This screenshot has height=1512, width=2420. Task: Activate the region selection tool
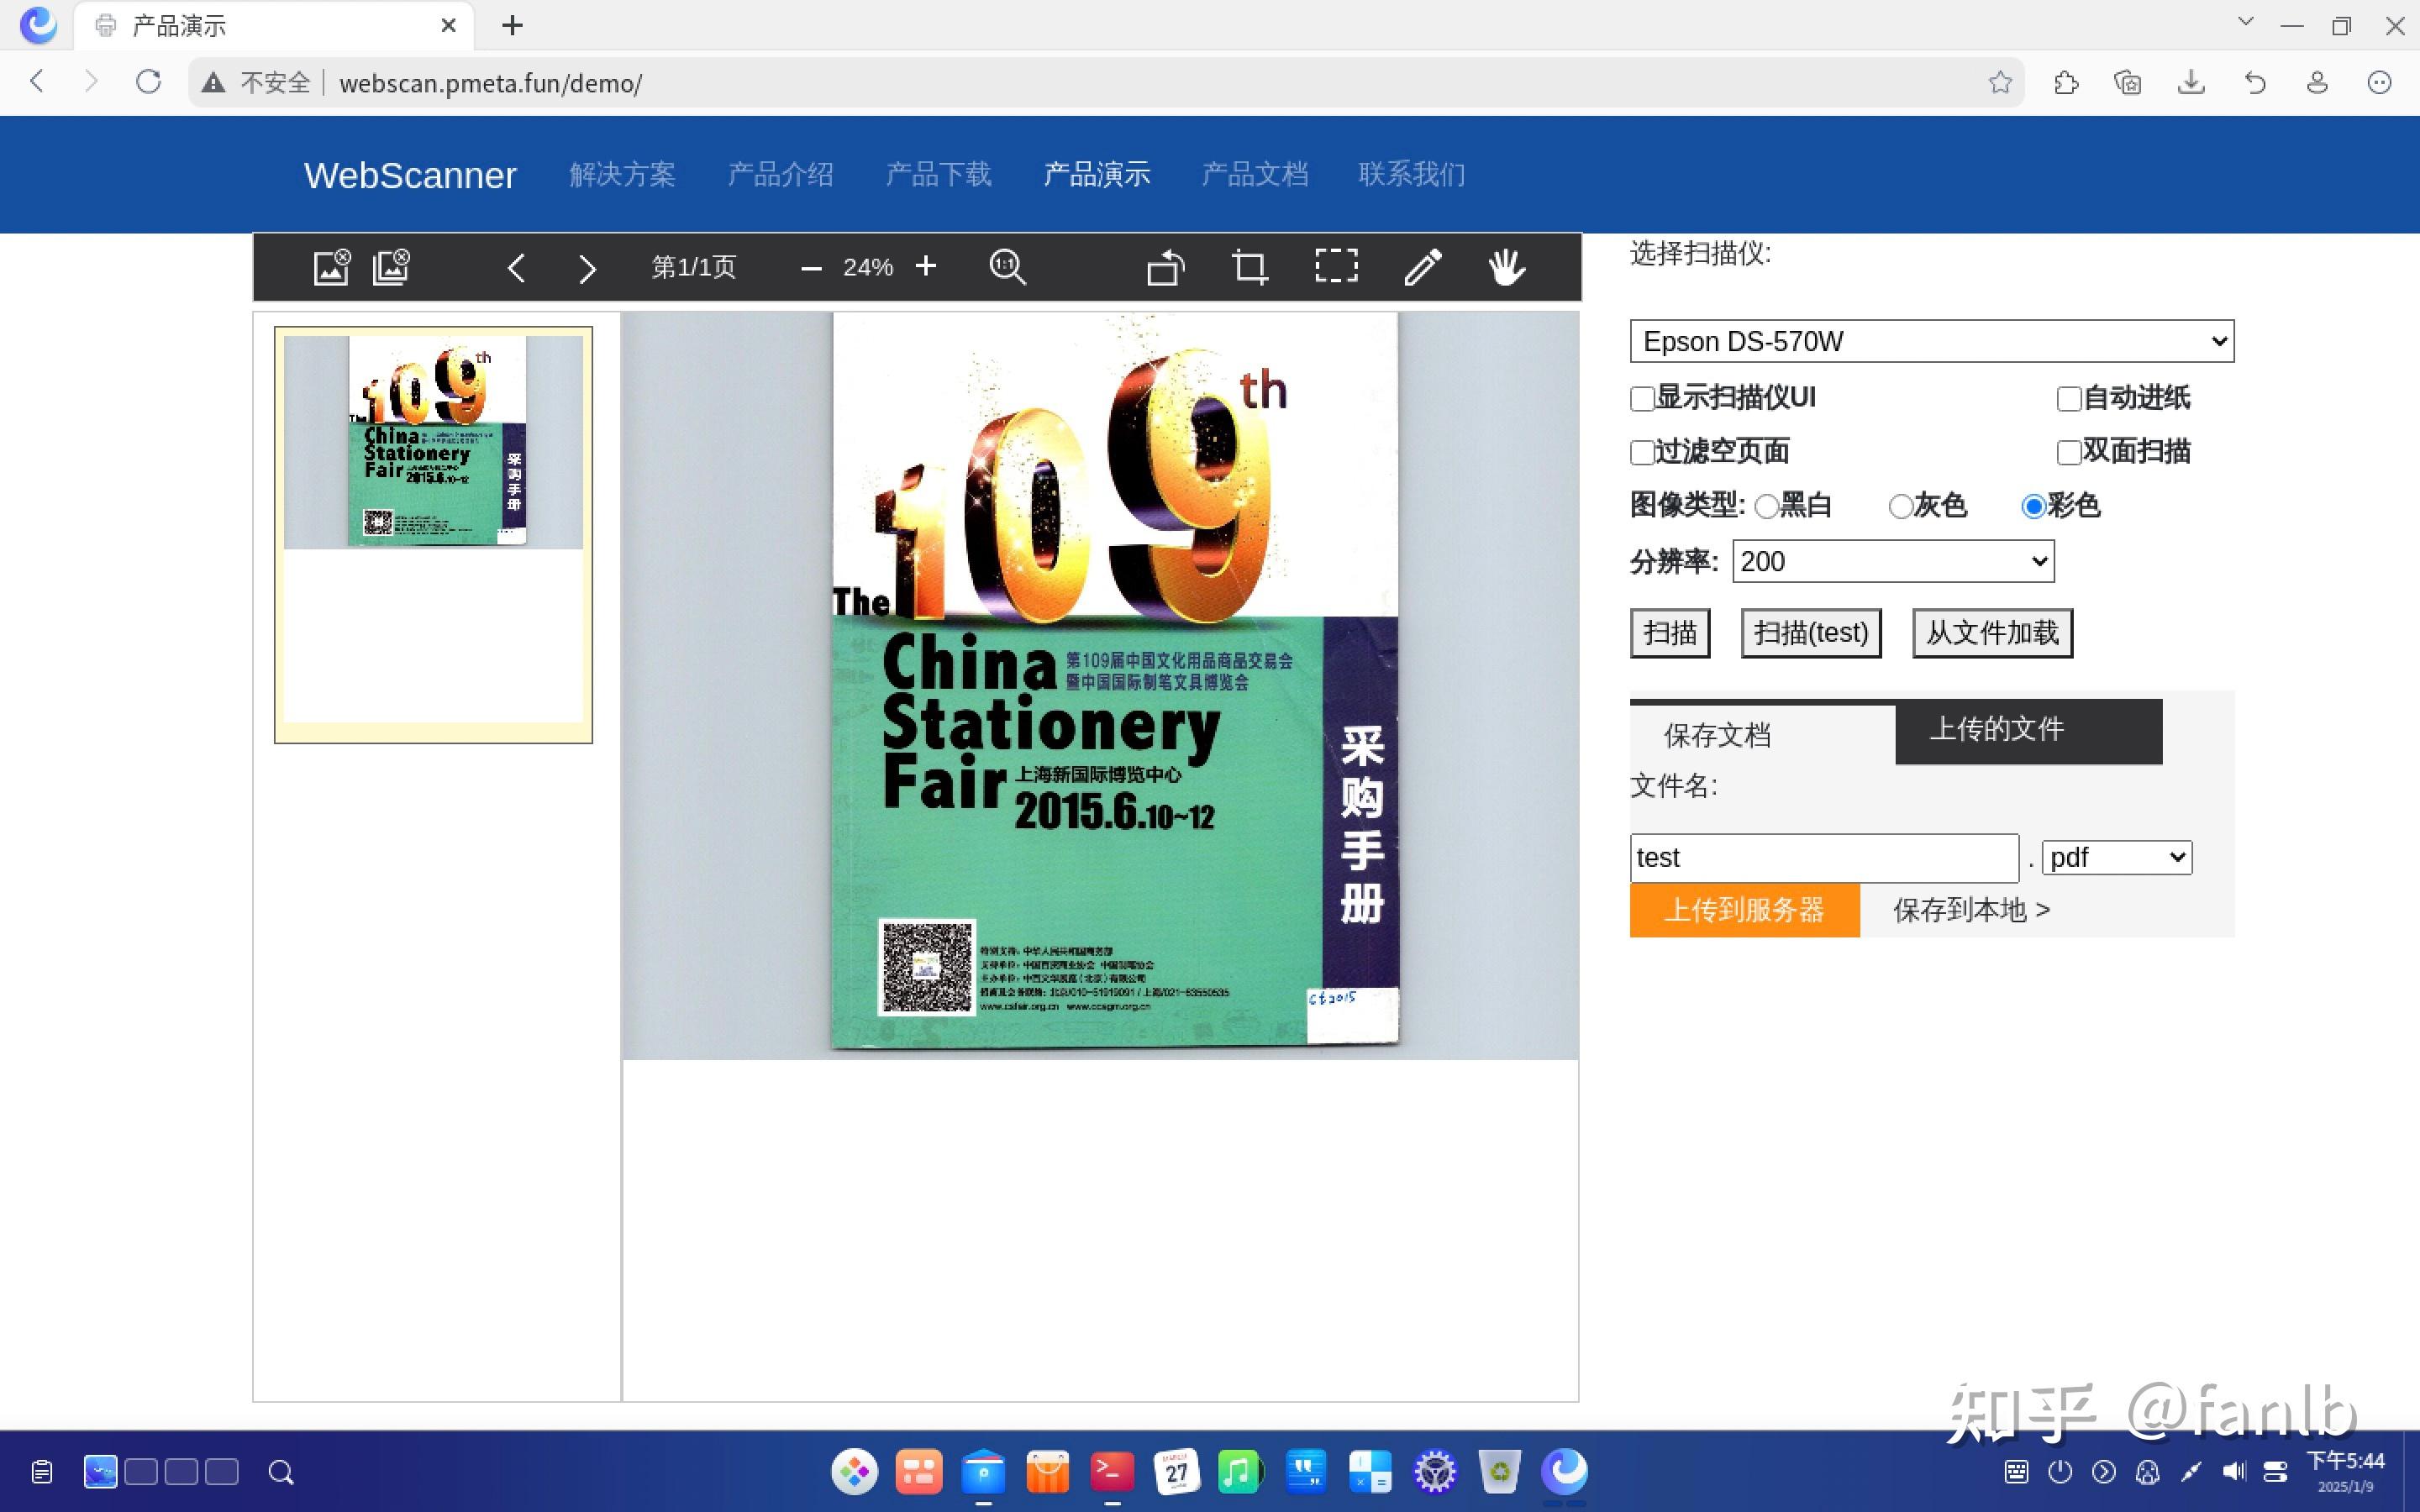point(1336,267)
